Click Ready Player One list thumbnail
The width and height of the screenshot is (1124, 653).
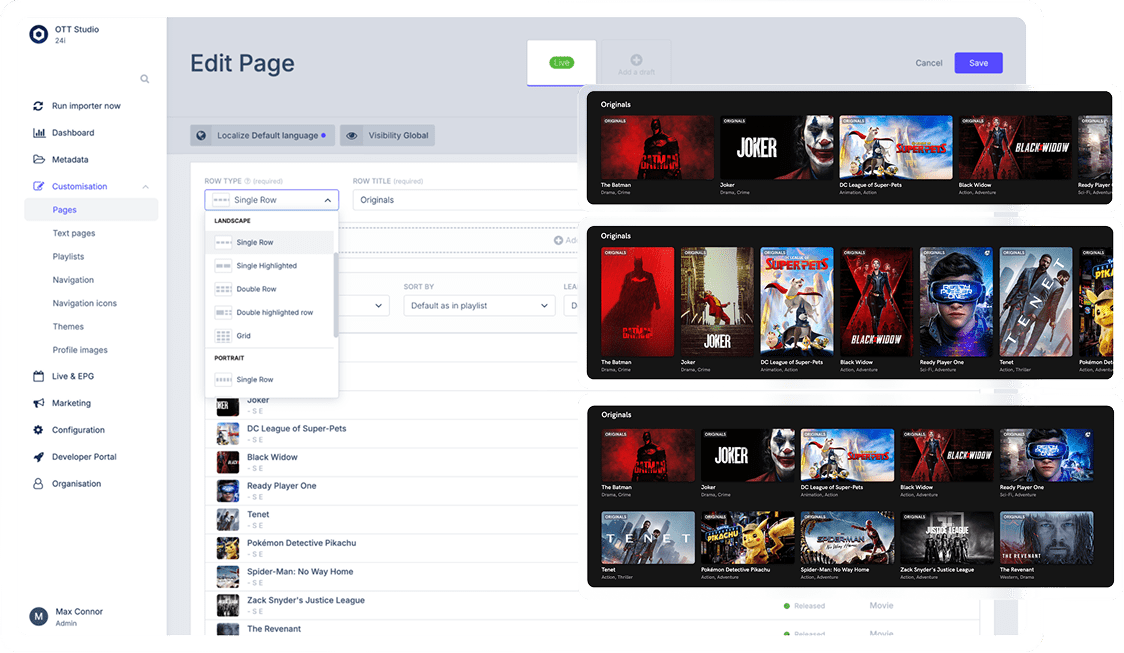(228, 491)
